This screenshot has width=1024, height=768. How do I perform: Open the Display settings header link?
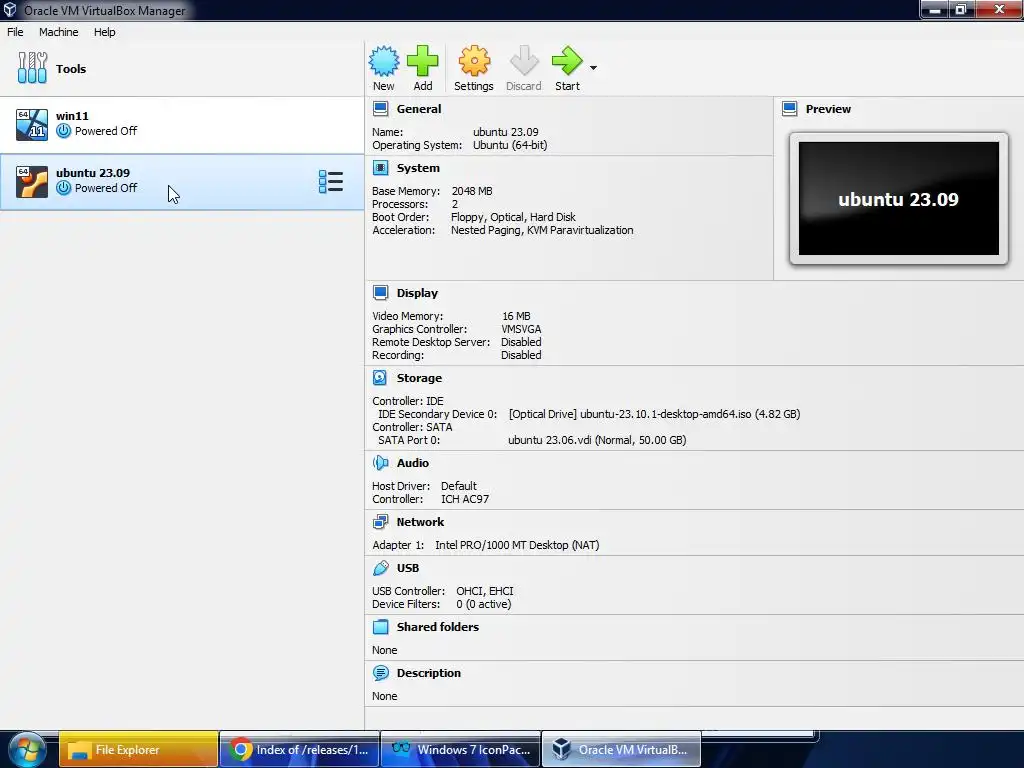point(417,293)
